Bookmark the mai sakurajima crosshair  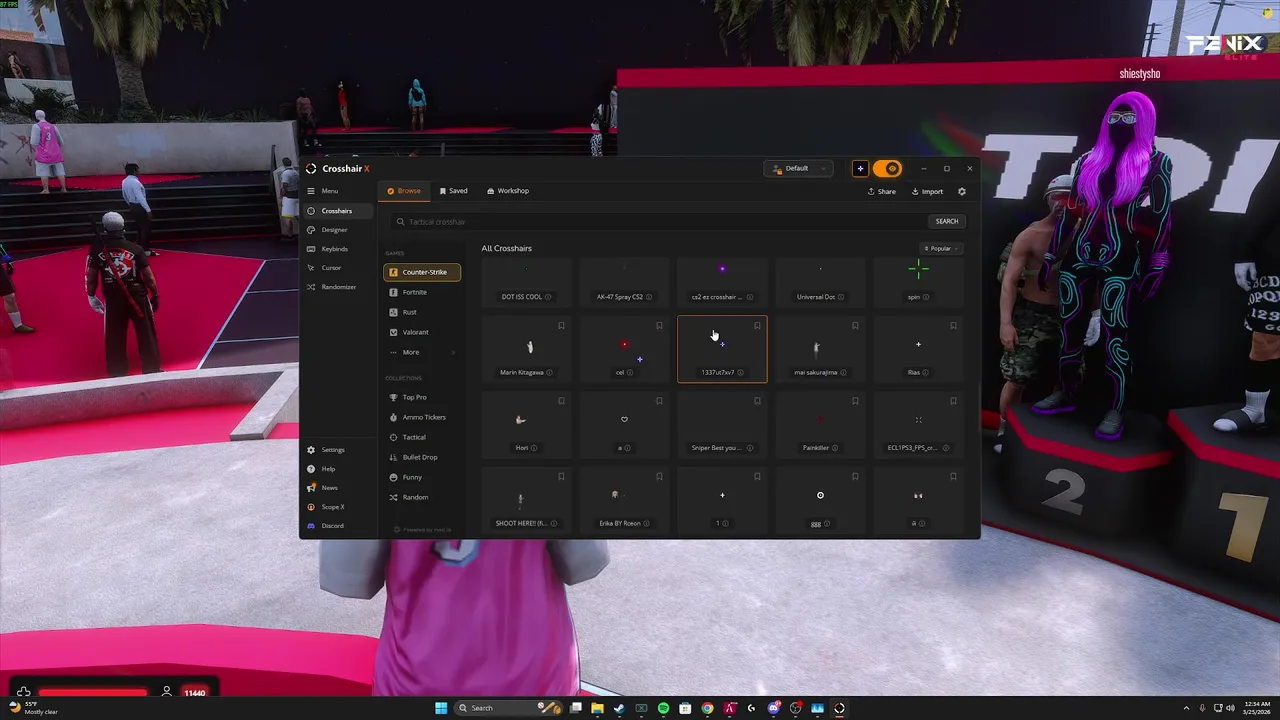[855, 326]
